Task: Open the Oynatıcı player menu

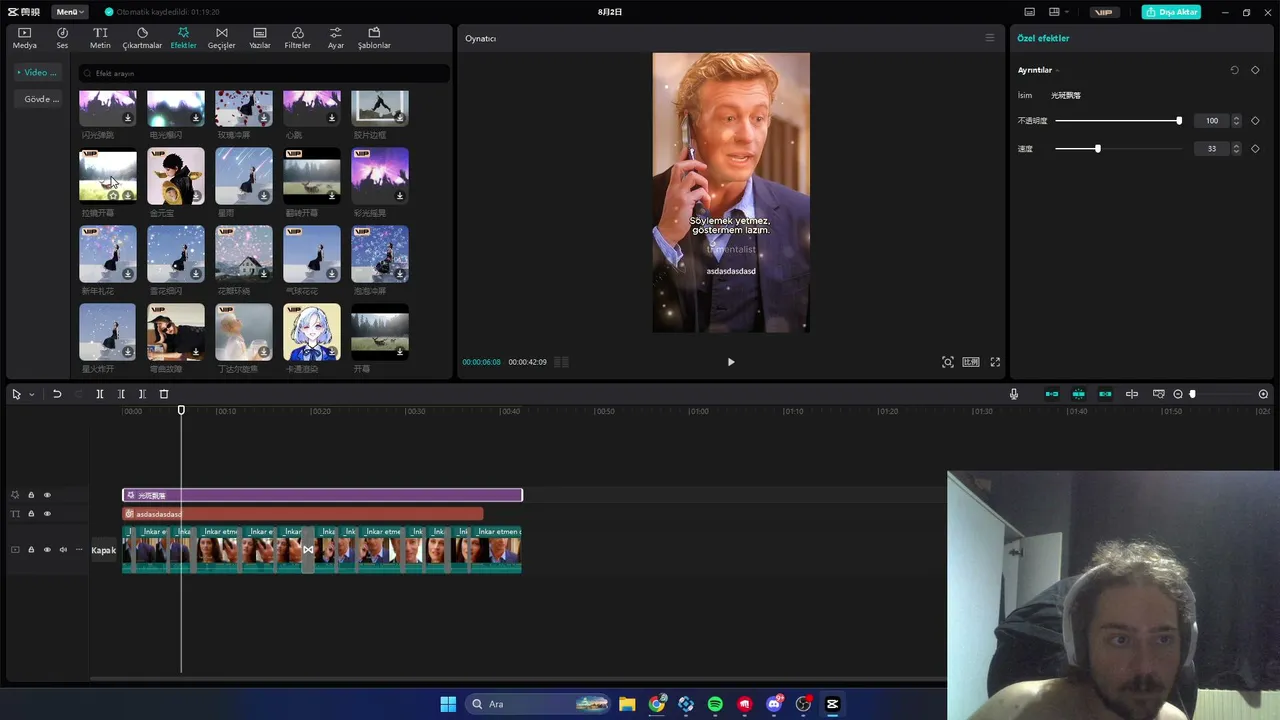Action: click(990, 38)
